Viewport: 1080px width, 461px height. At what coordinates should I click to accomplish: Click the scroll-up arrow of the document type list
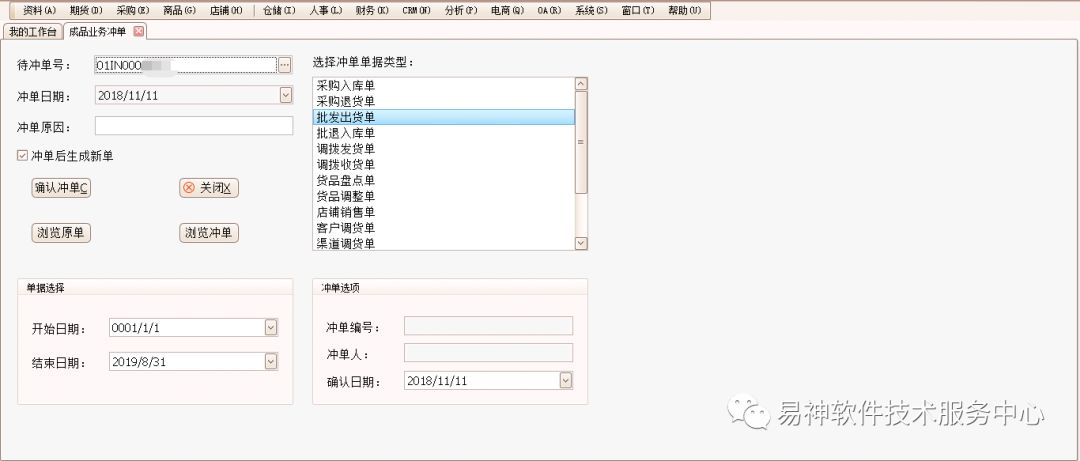[x=581, y=85]
